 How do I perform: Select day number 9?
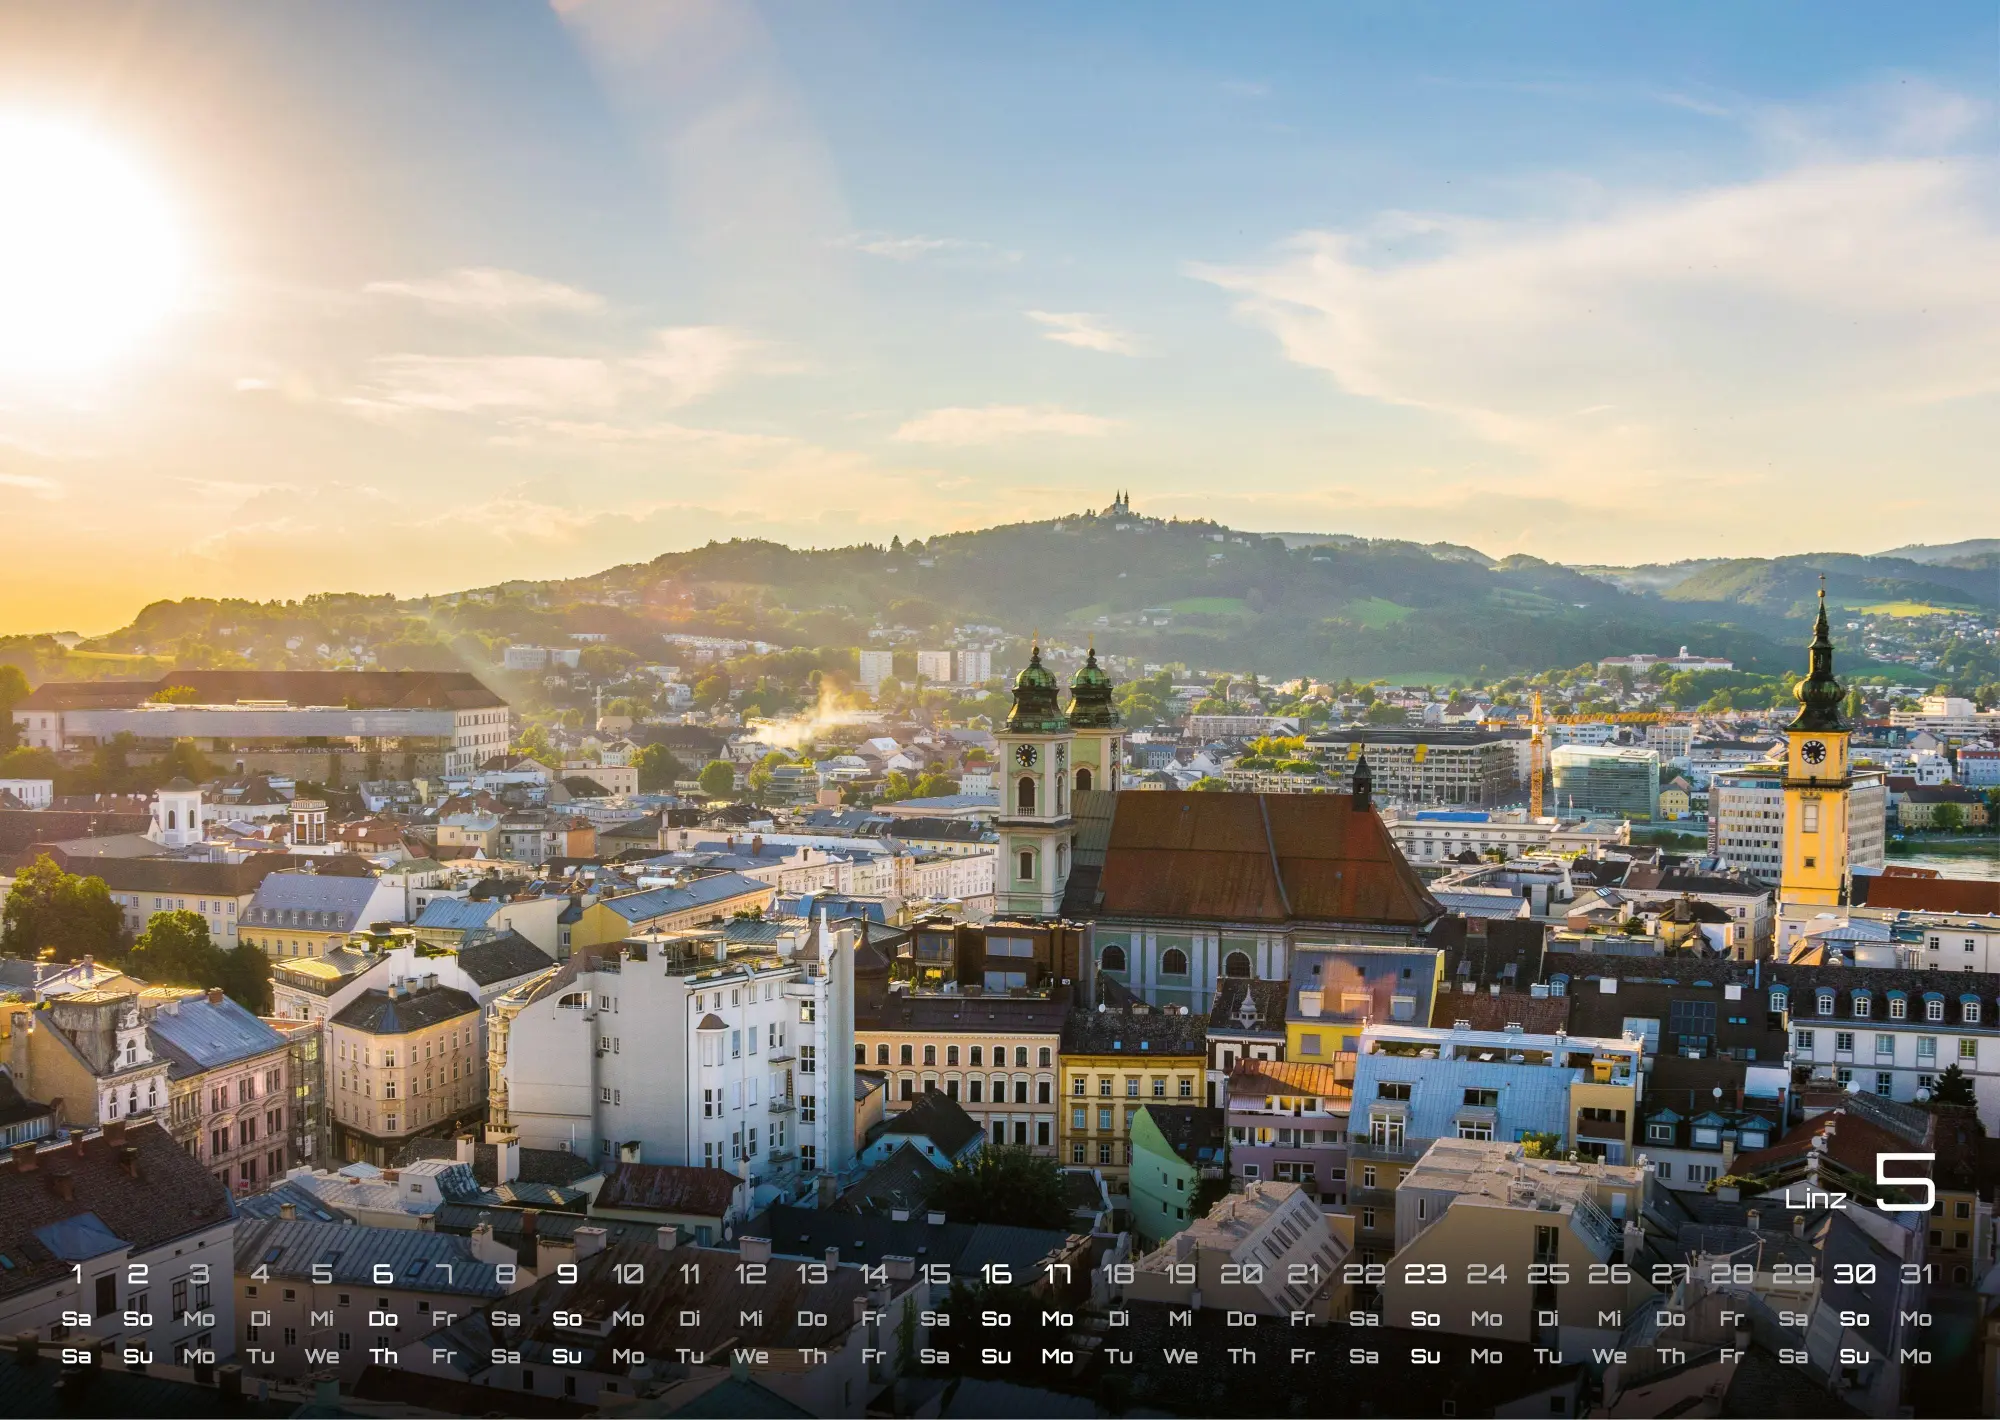pos(567,1274)
